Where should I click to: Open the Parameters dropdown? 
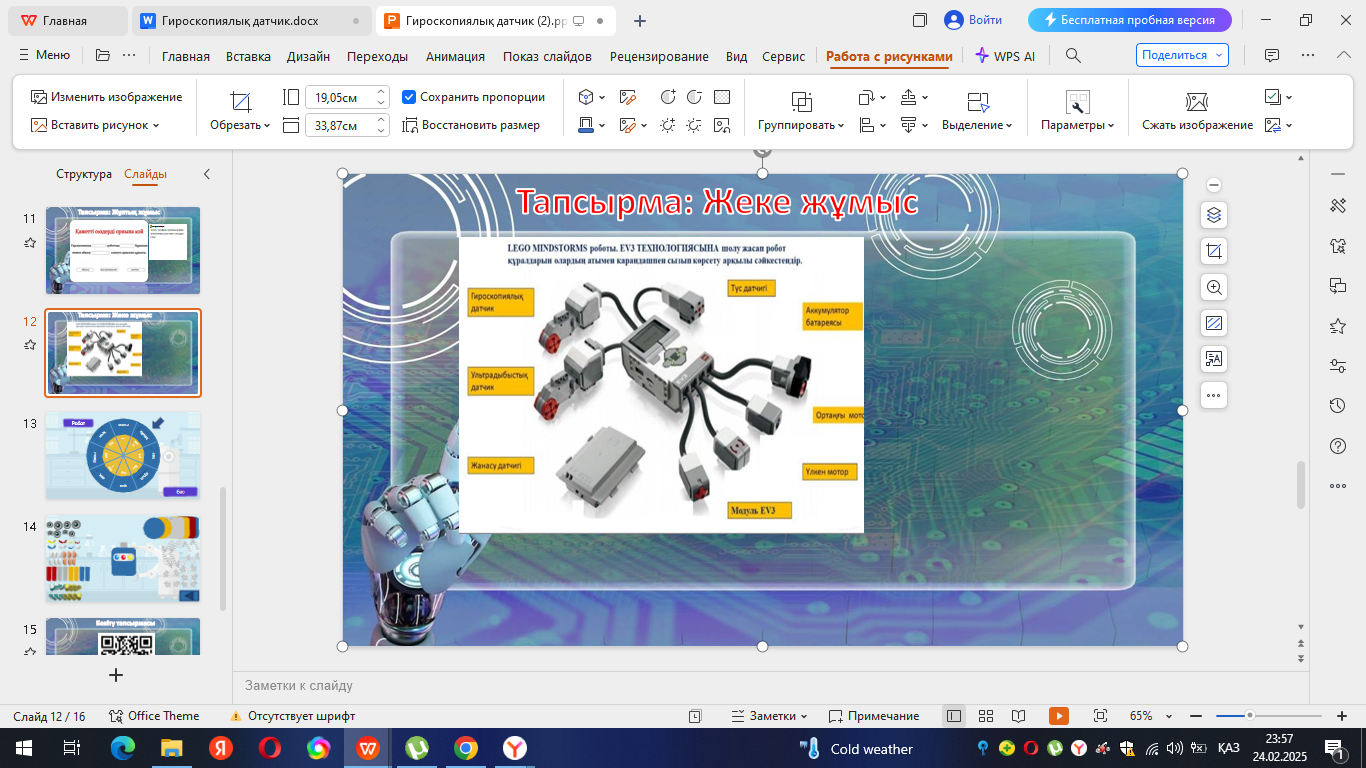(x=1077, y=125)
